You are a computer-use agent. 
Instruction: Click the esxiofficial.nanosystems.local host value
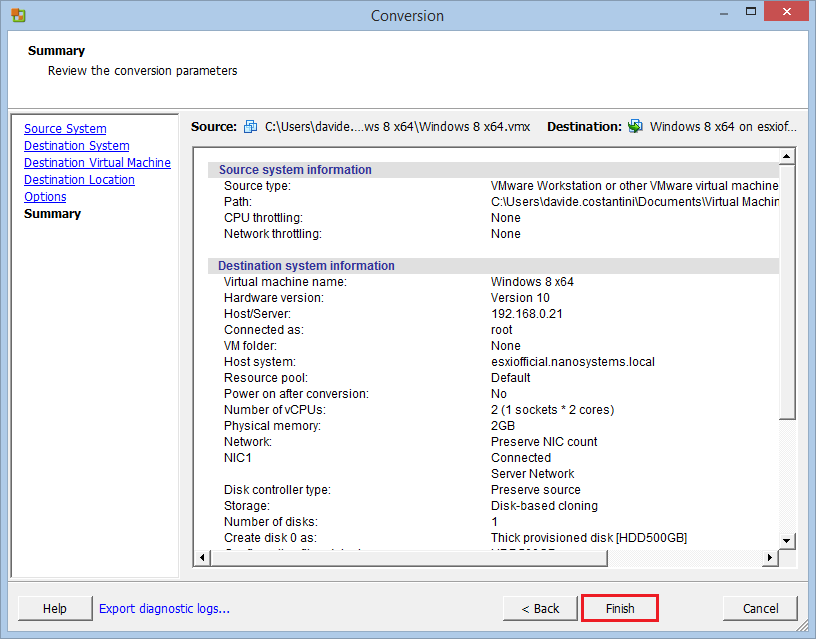573,362
